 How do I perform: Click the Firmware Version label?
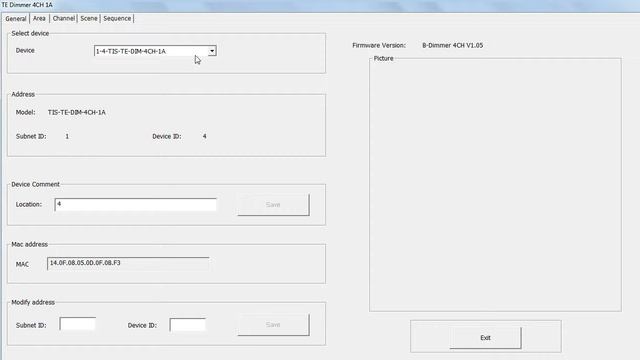pyautogui.click(x=379, y=45)
